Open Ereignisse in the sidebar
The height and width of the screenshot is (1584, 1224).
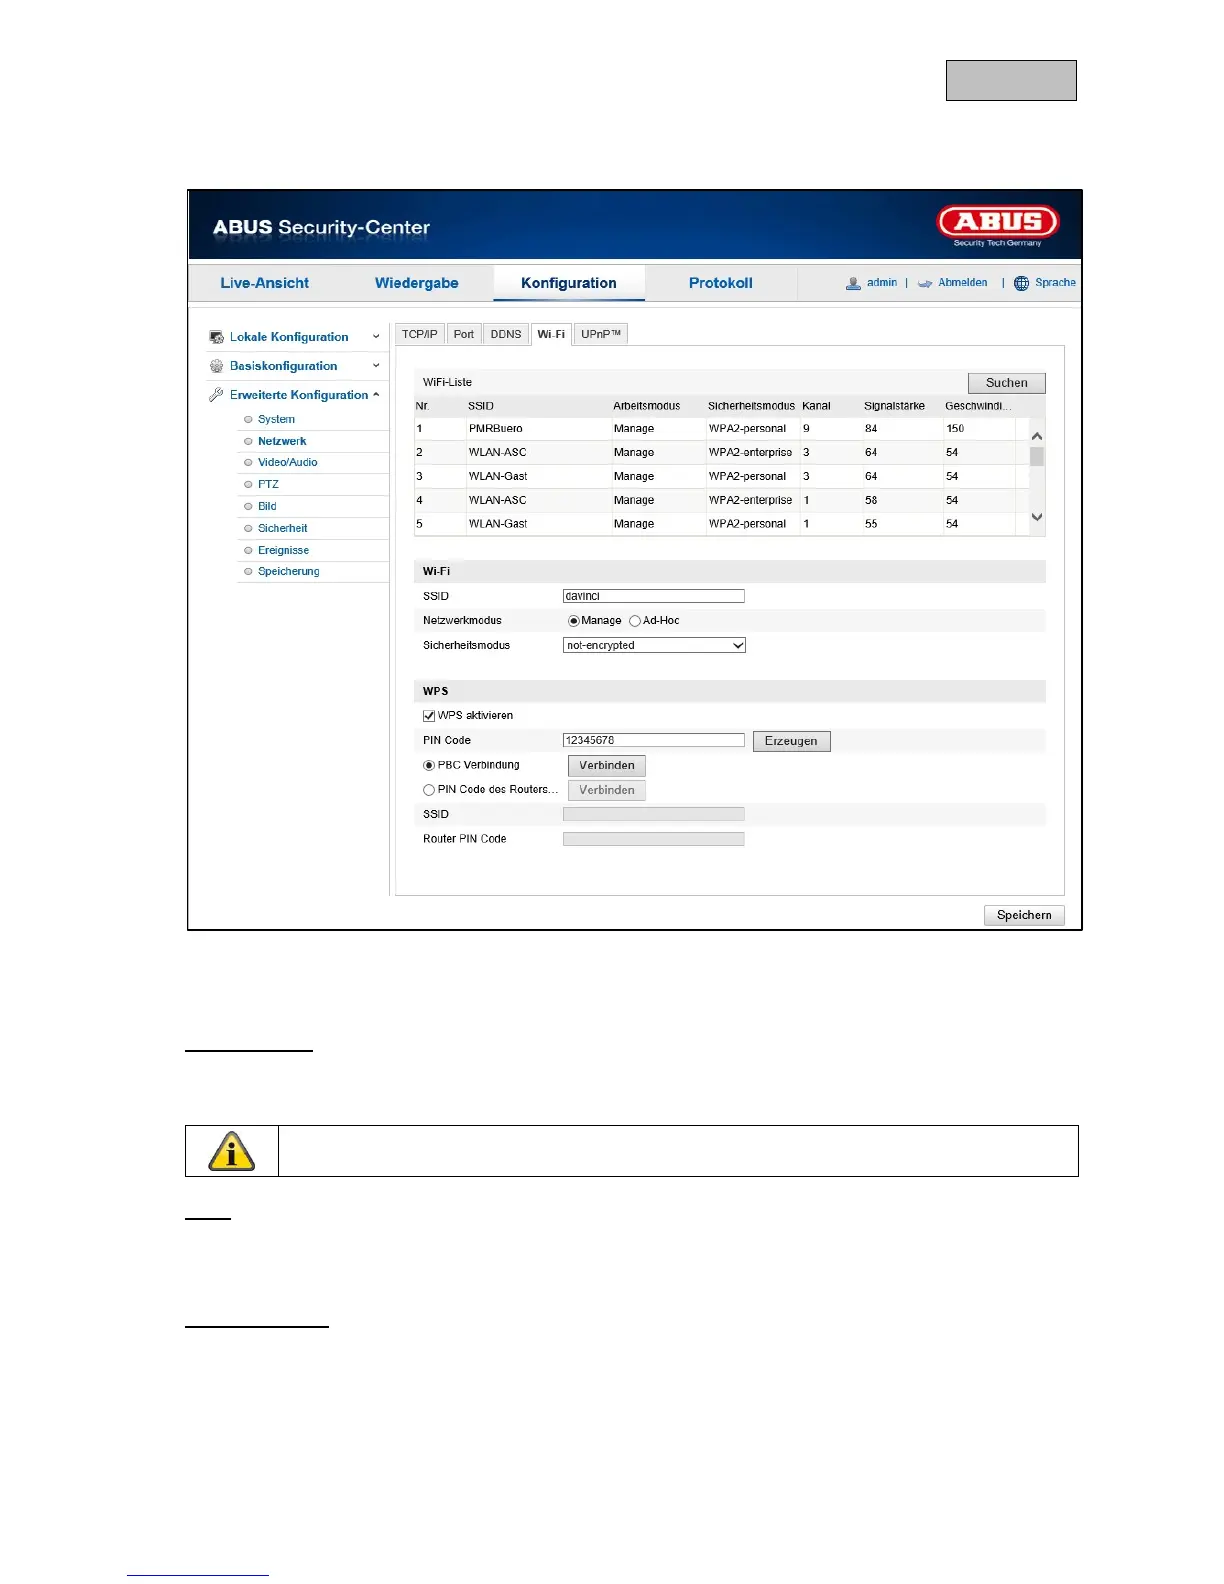pyautogui.click(x=284, y=551)
